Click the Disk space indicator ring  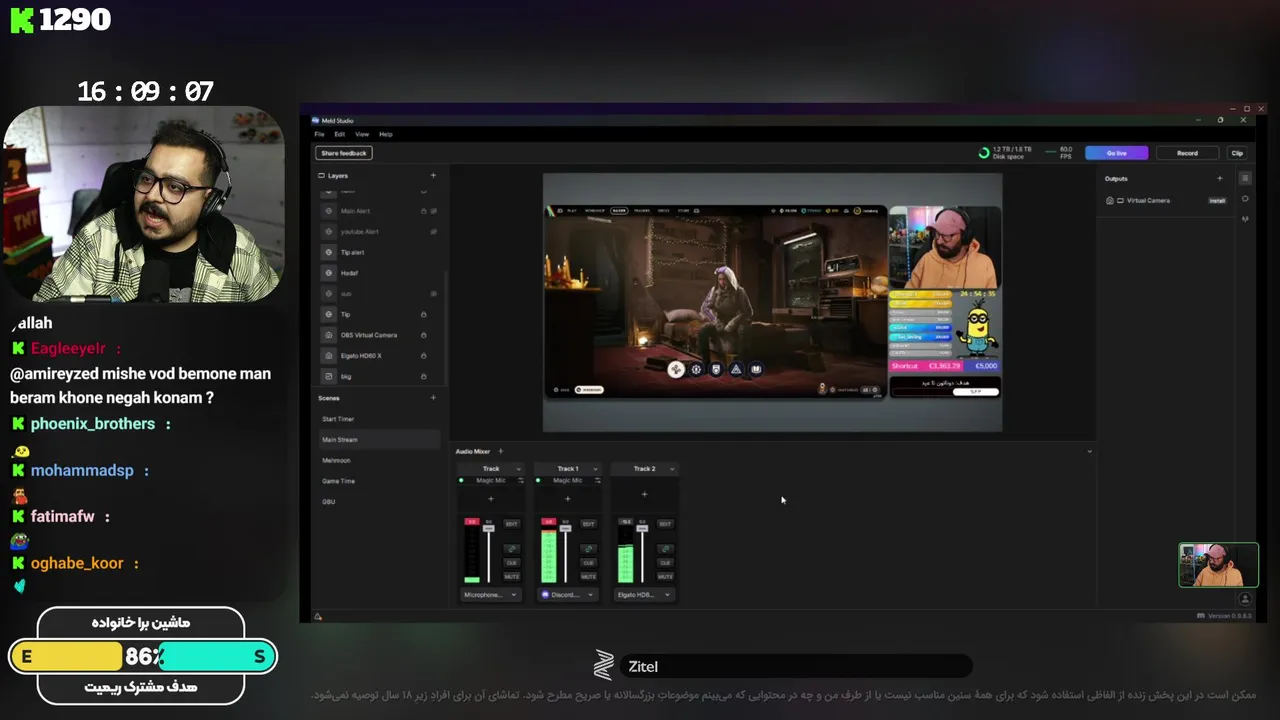click(984, 153)
